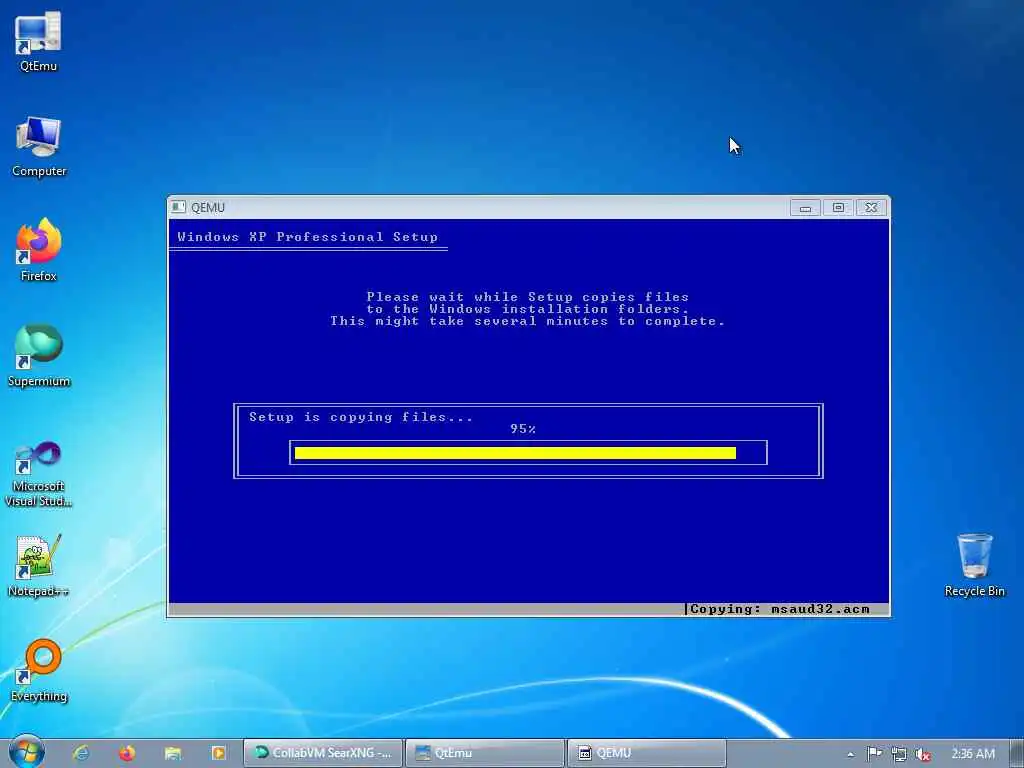
Task: Click the 95% progress text
Action: tap(523, 429)
